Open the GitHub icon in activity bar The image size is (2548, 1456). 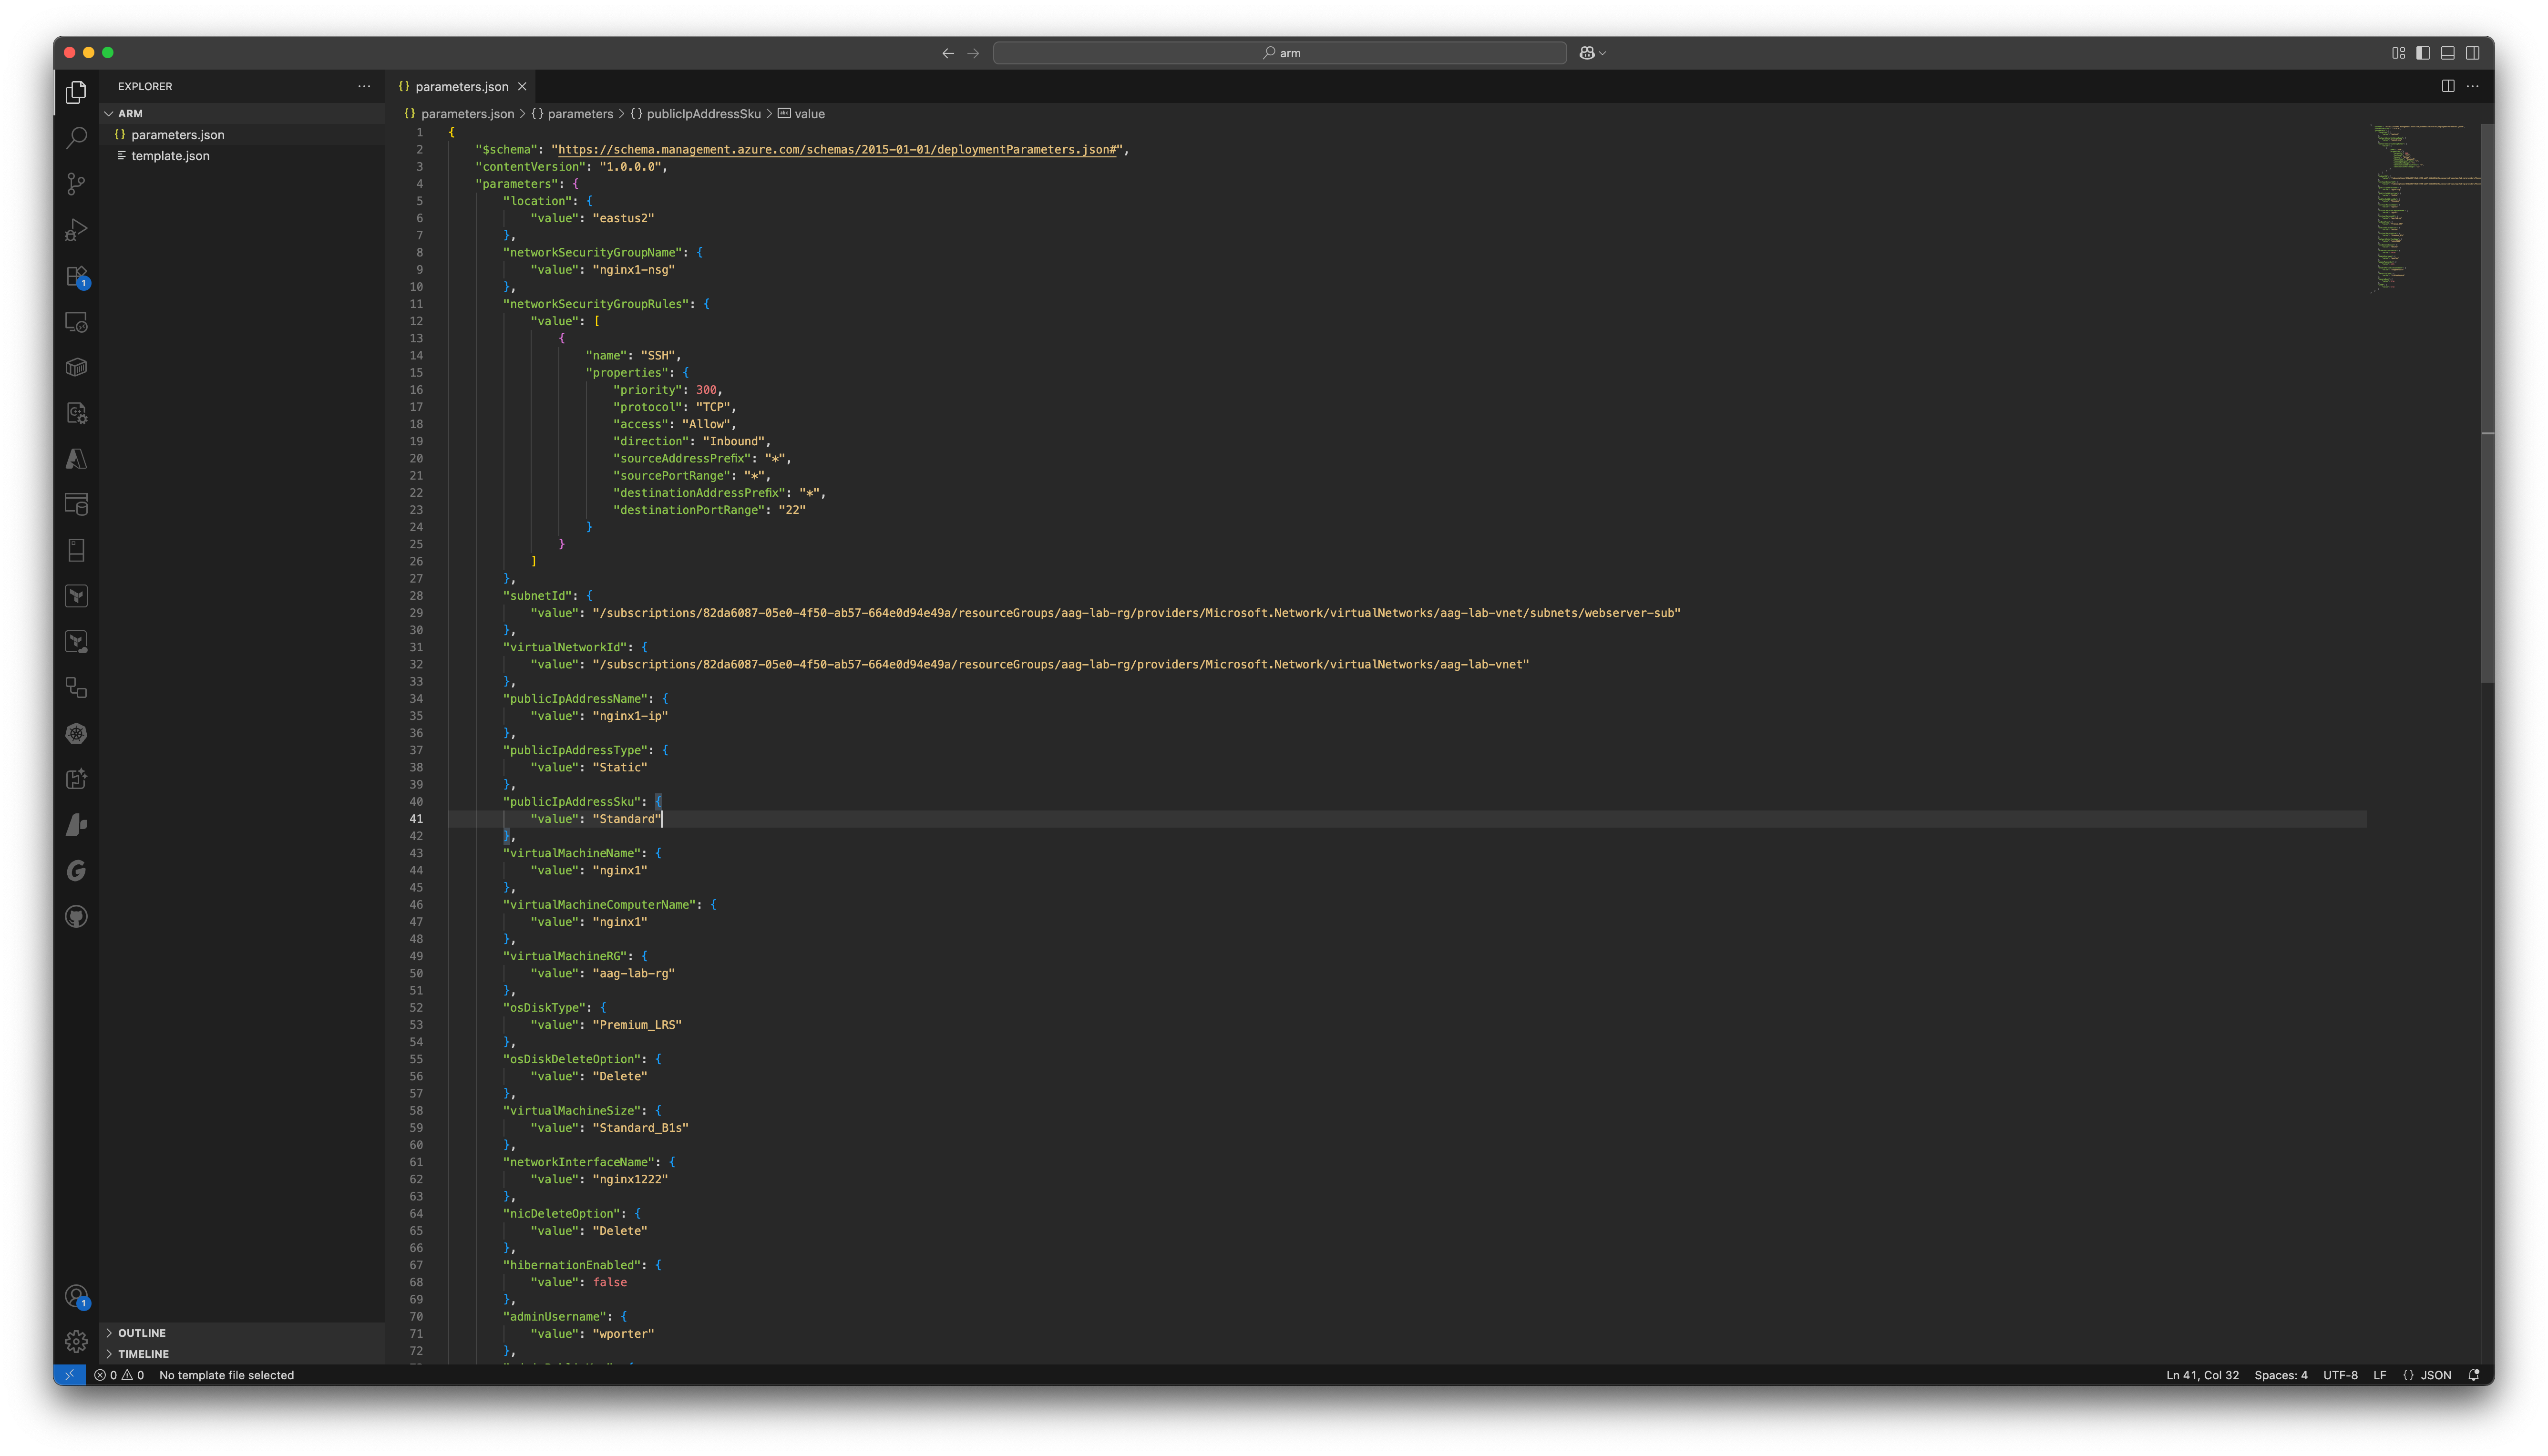76,917
